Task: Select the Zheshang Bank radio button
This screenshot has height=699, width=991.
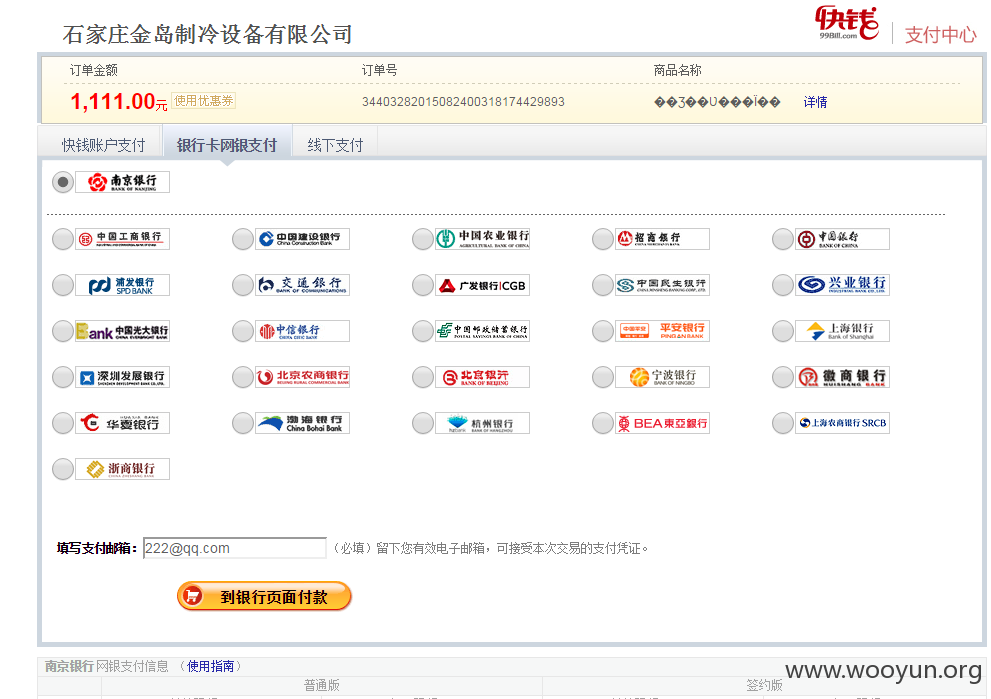Action: [63, 469]
